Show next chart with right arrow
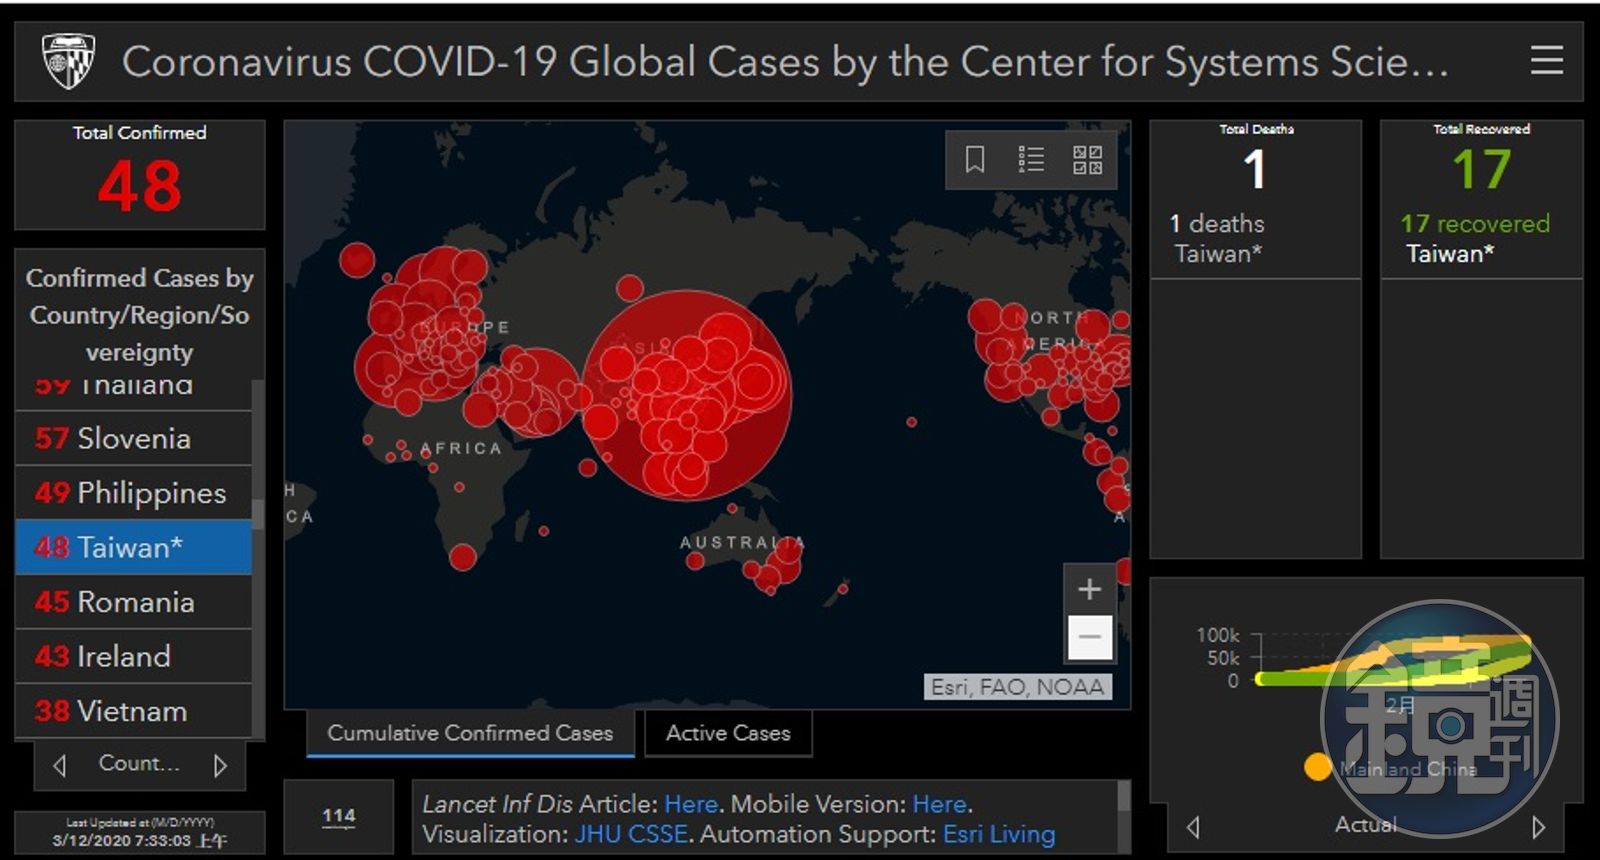The width and height of the screenshot is (1600, 860). point(1538,827)
